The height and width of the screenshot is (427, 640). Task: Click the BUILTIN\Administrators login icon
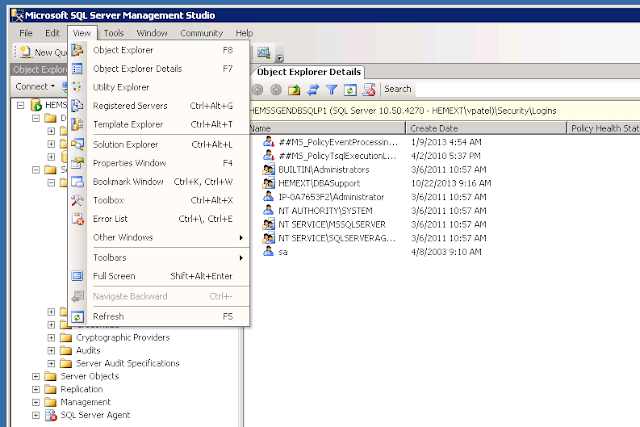pyautogui.click(x=269, y=169)
